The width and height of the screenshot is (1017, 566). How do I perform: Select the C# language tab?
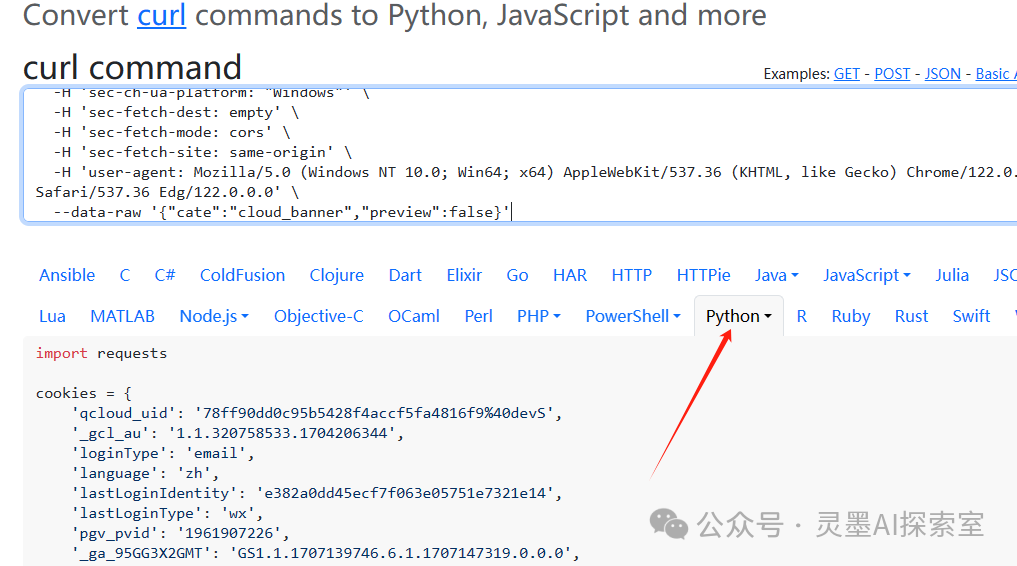(165, 275)
